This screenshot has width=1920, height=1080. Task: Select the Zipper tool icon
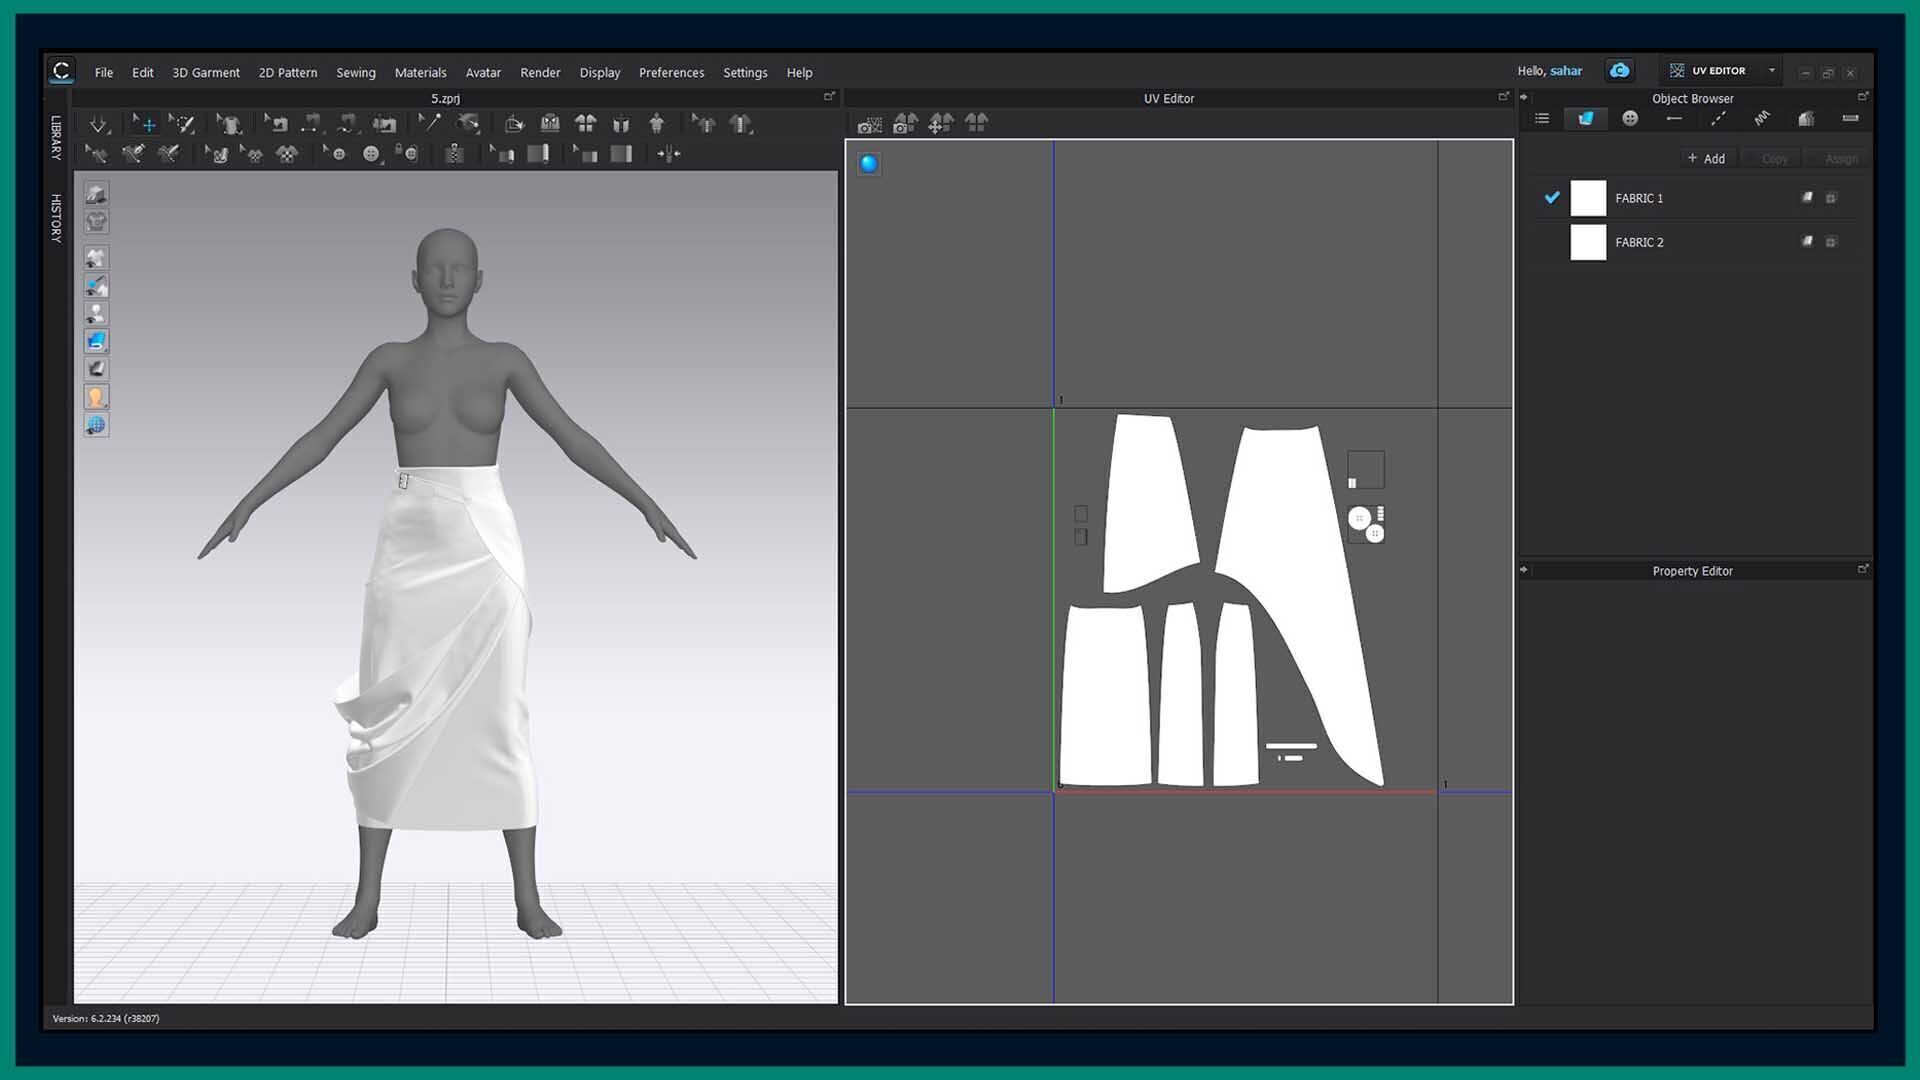[454, 154]
